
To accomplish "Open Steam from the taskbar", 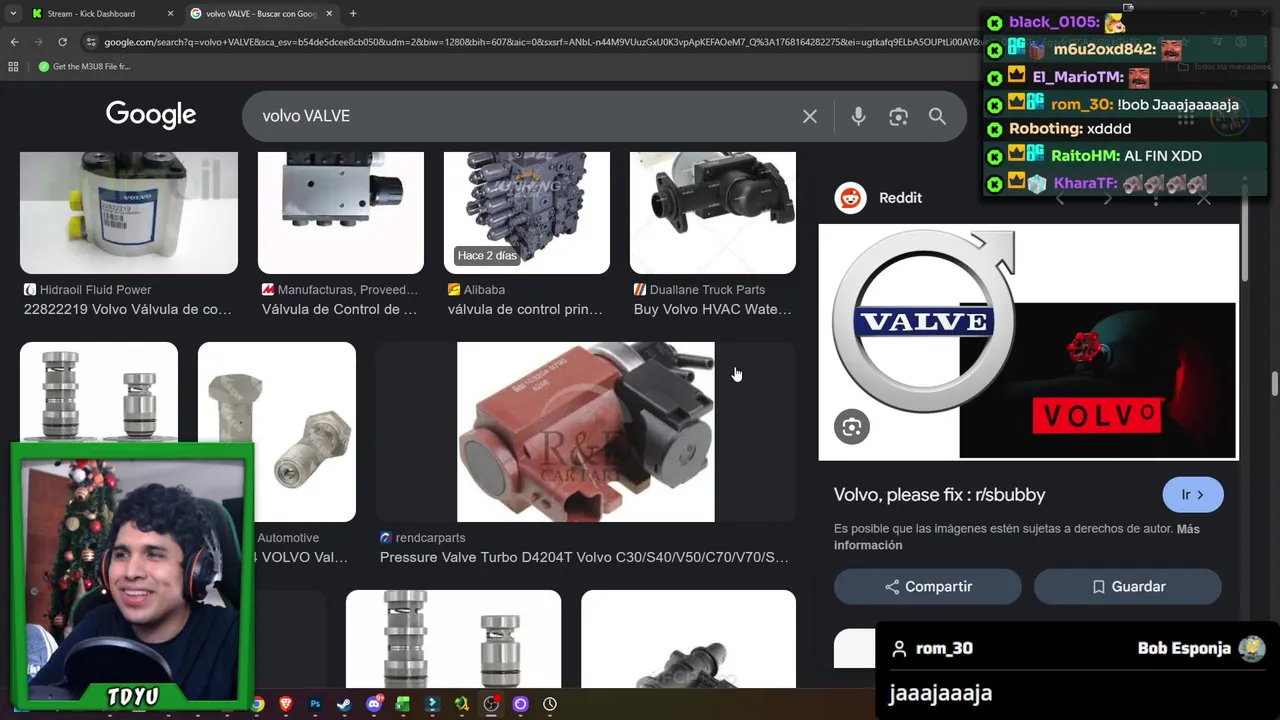I will 344,704.
